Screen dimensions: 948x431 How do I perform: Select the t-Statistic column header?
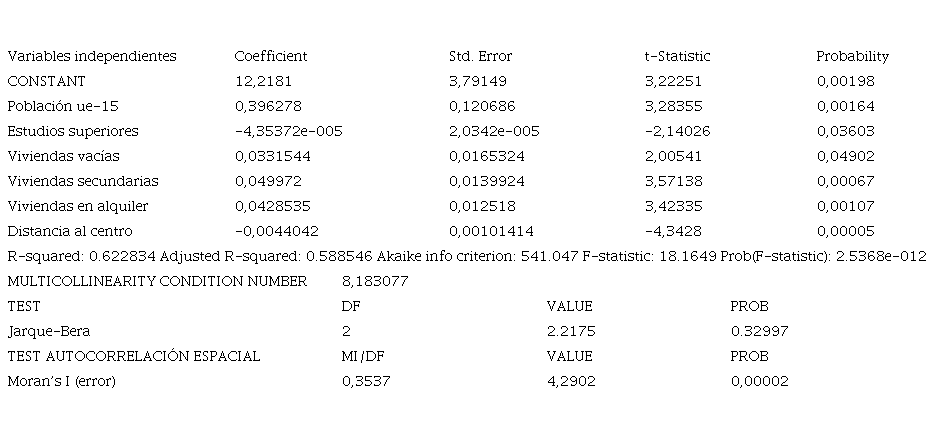pyautogui.click(x=676, y=56)
